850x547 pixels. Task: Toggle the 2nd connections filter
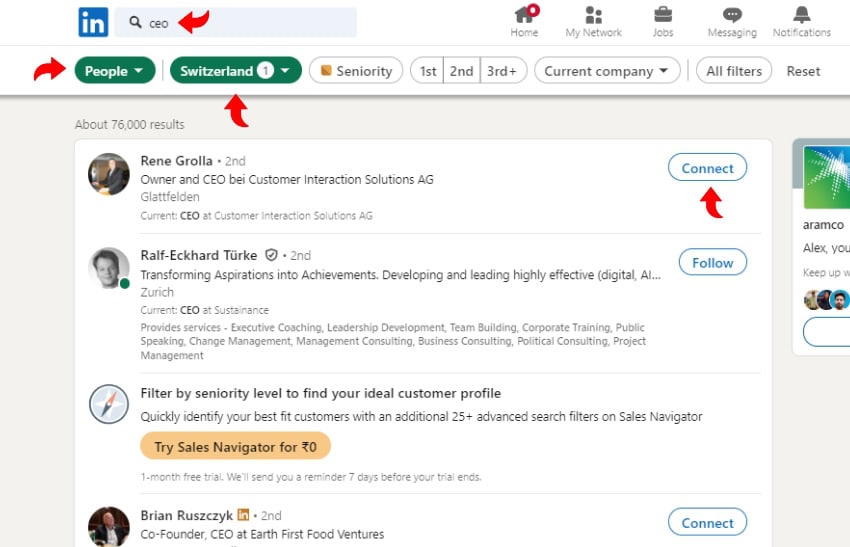461,71
